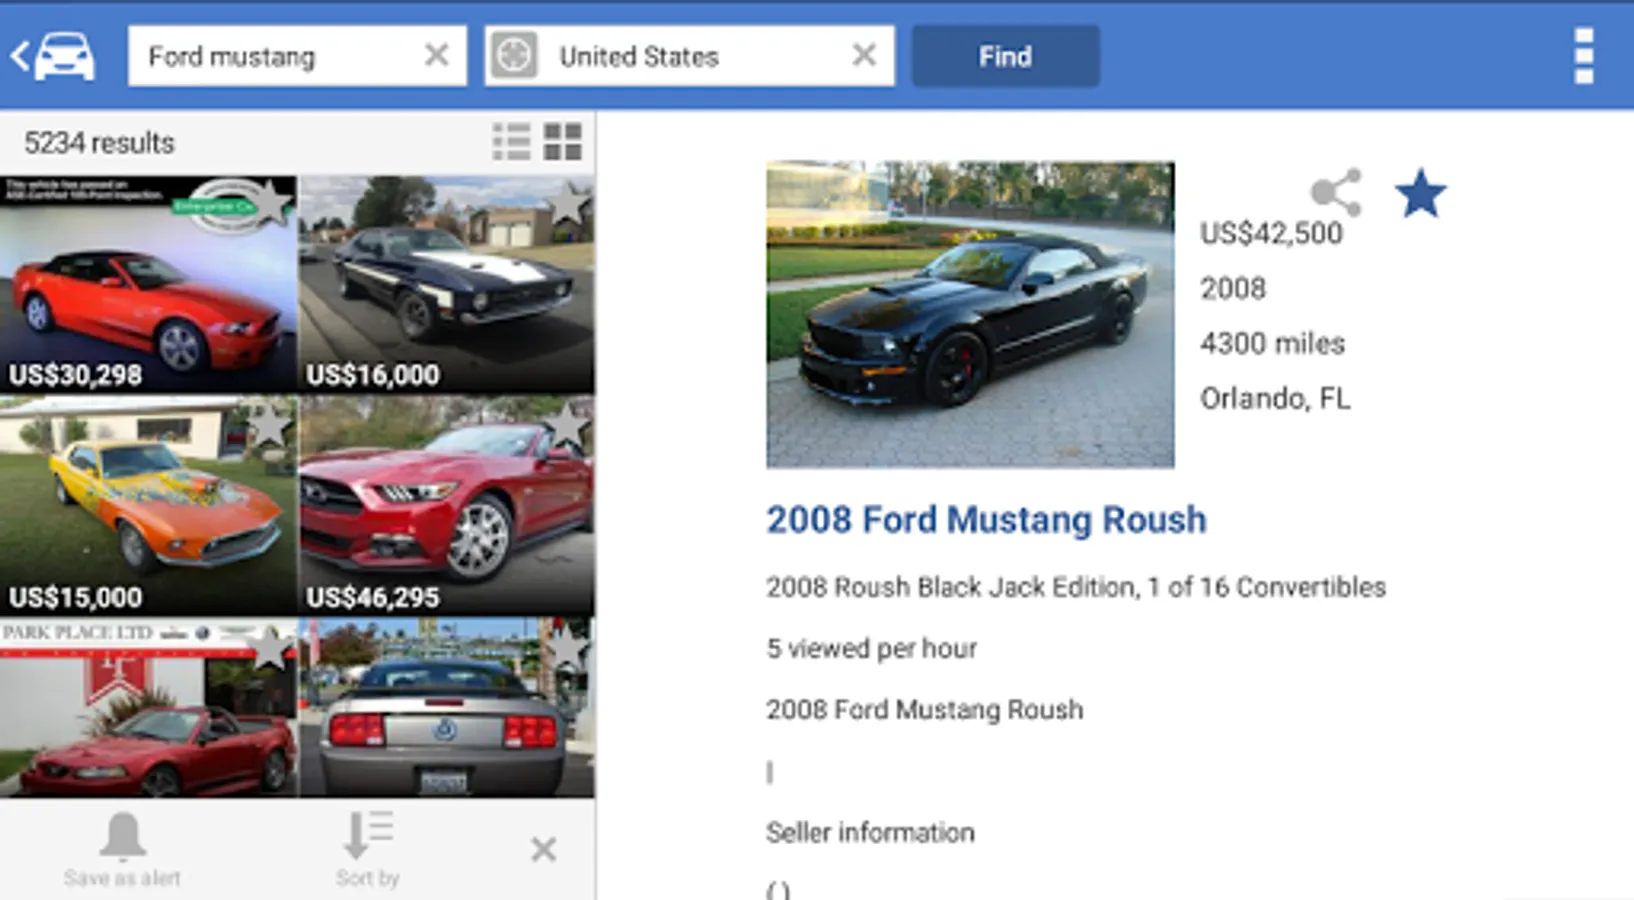Open the Sort by options

(x=368, y=850)
